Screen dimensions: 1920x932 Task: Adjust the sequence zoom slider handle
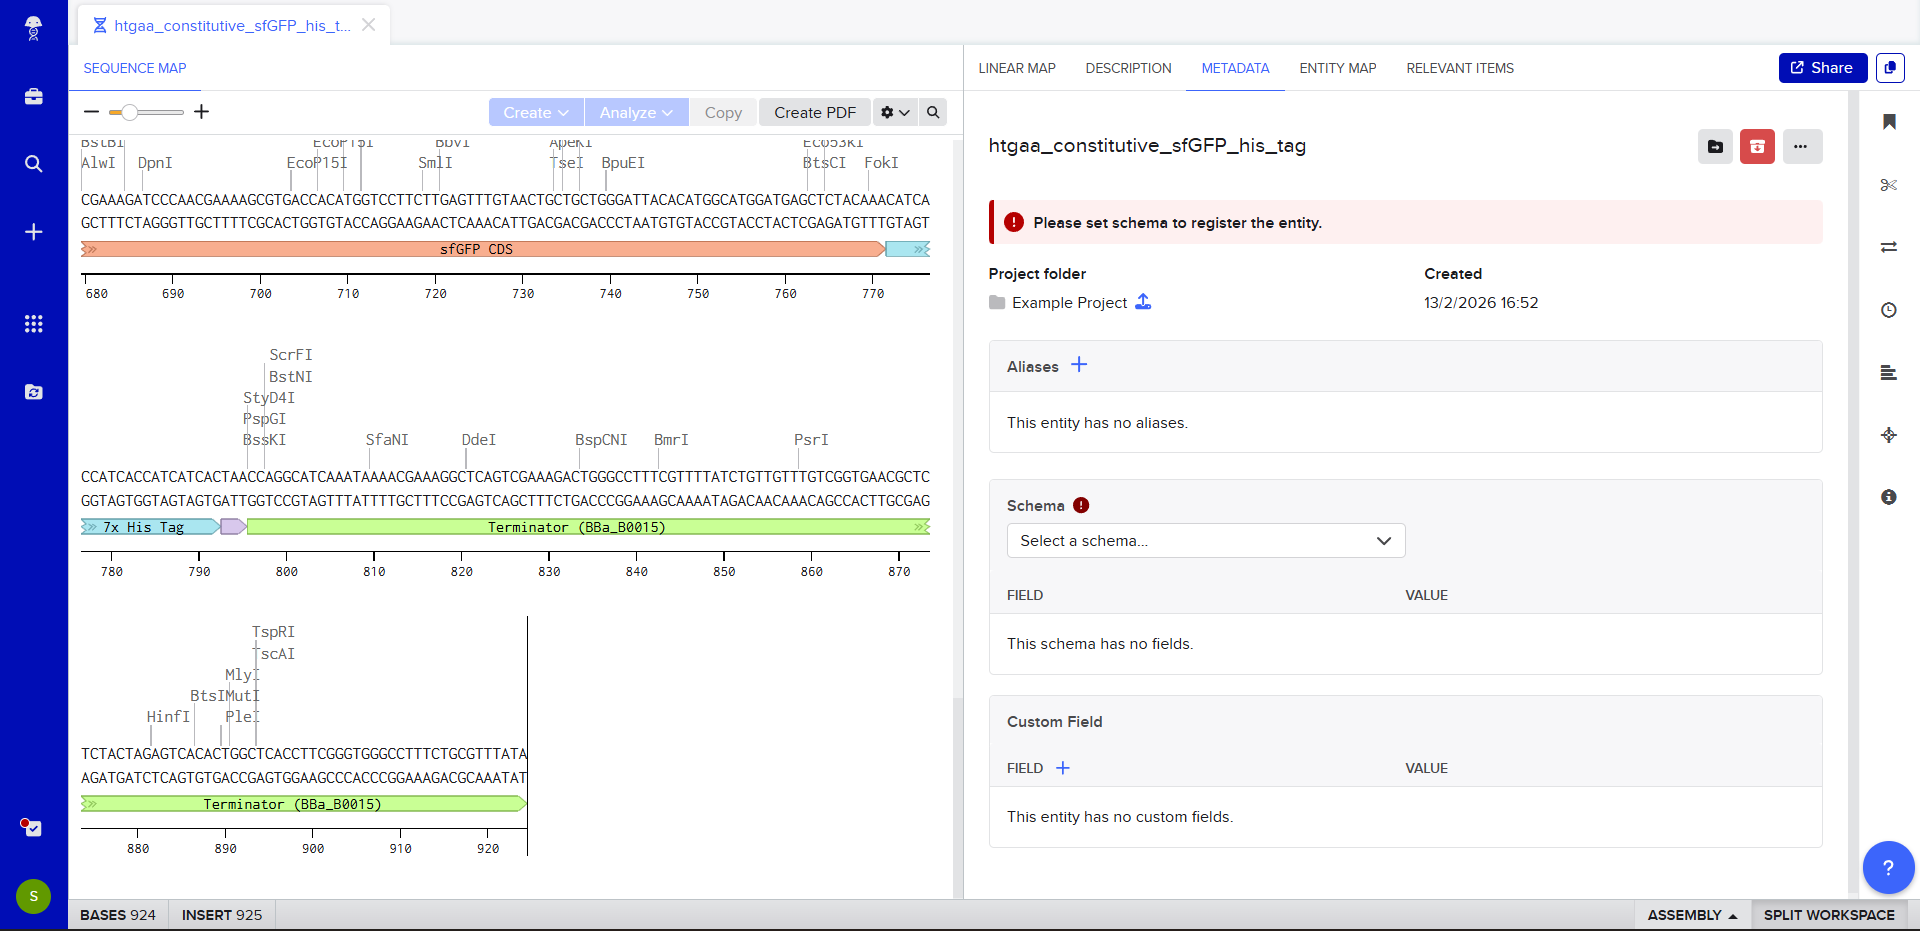pos(129,112)
